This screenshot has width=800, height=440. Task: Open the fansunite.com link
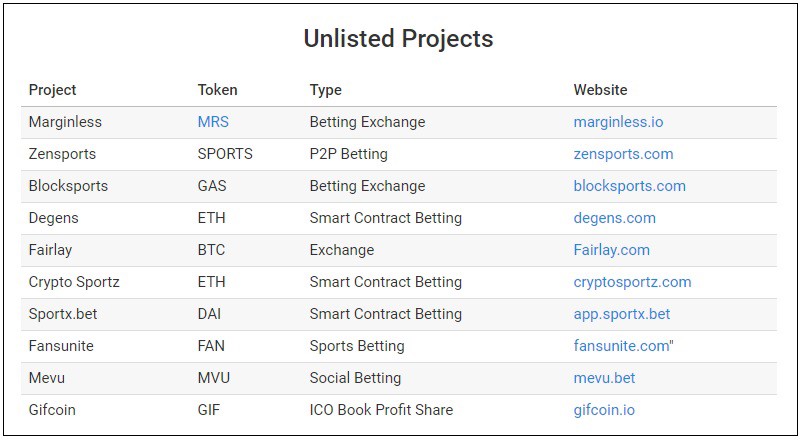621,346
